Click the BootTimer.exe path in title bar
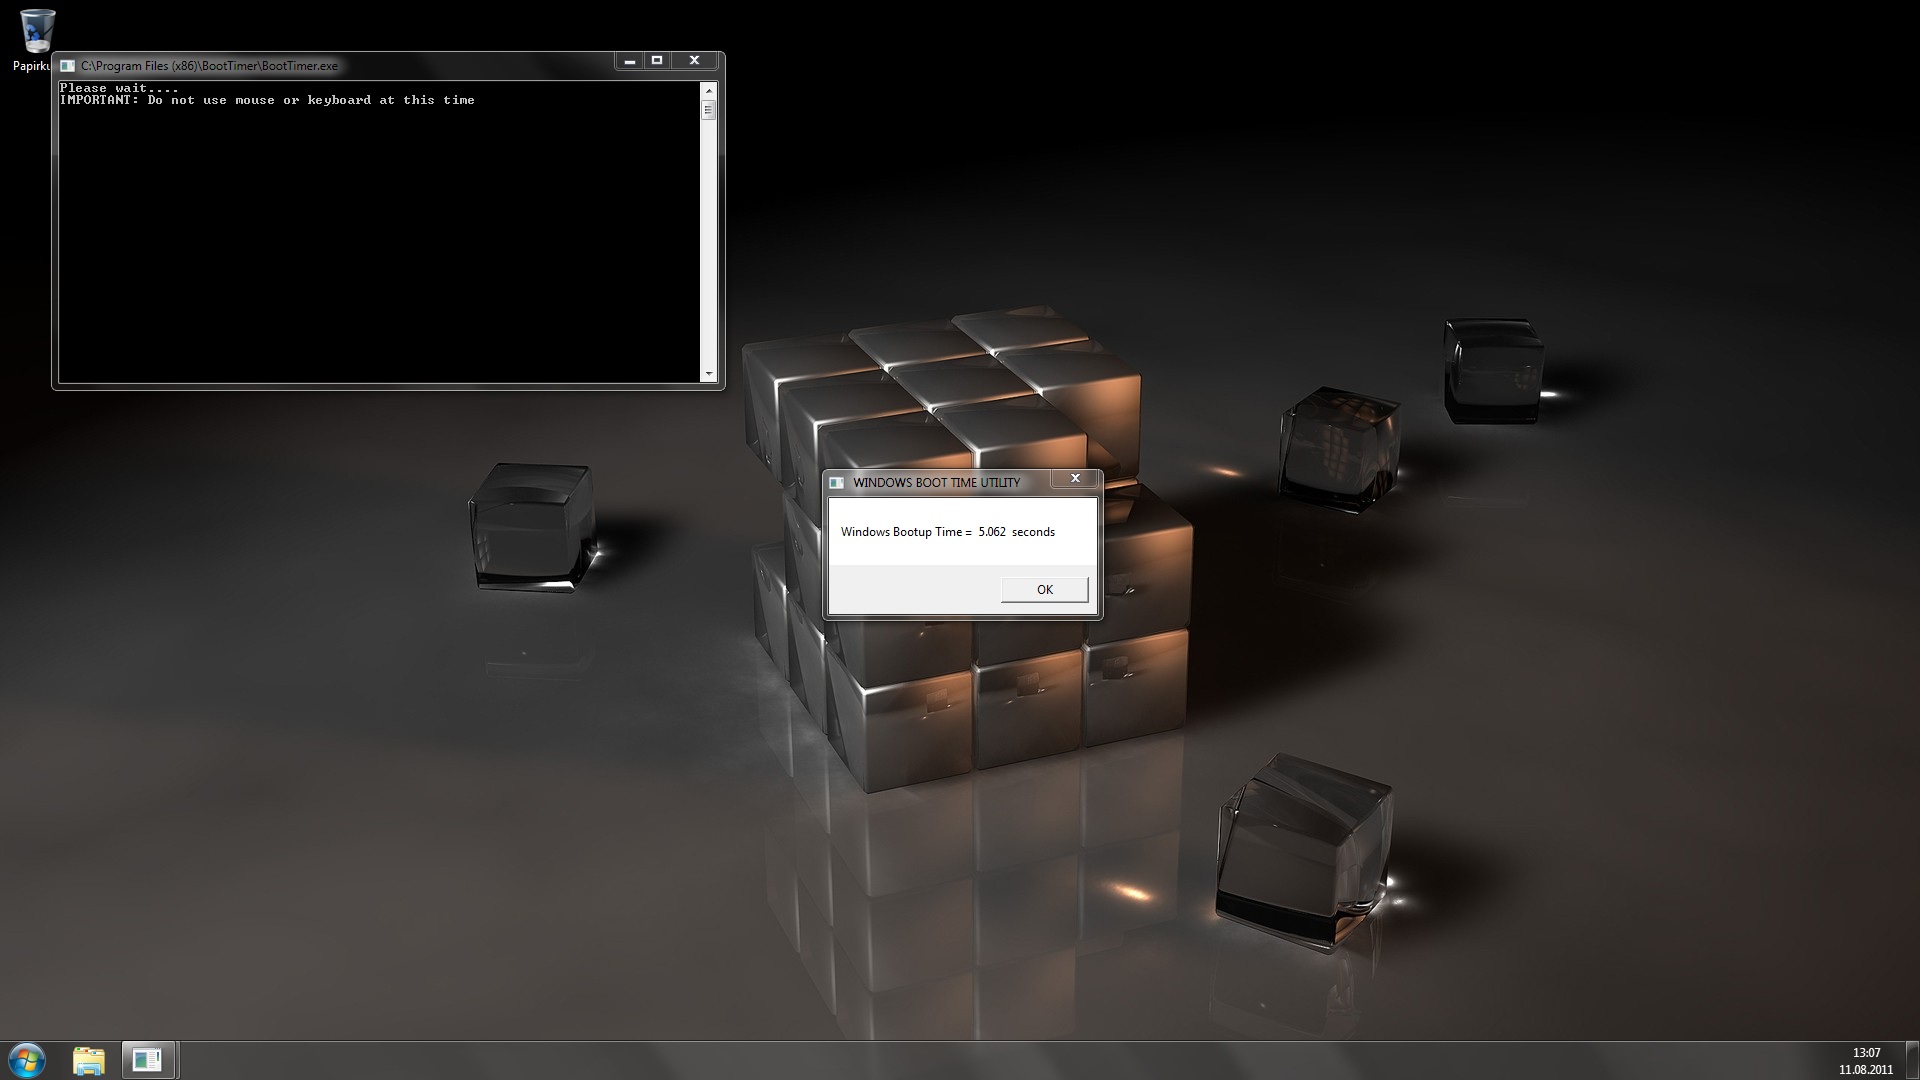 click(209, 66)
